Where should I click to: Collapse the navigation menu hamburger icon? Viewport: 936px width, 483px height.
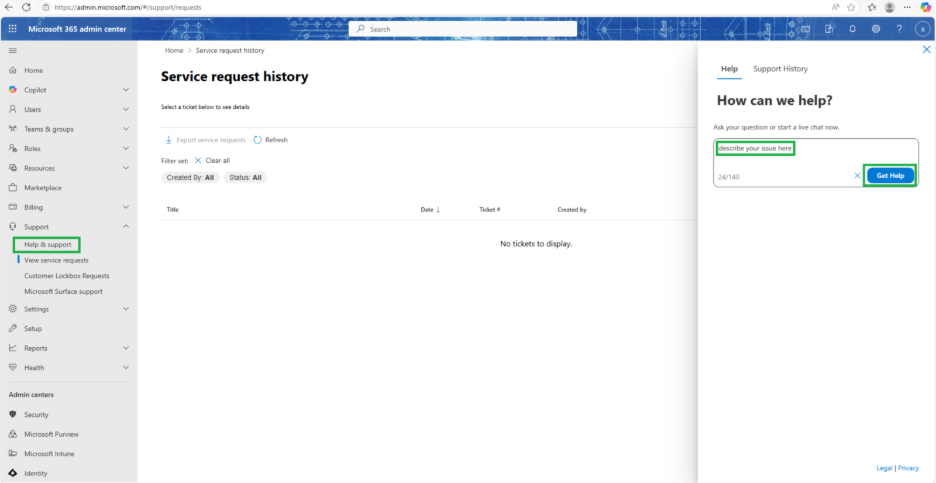13,51
